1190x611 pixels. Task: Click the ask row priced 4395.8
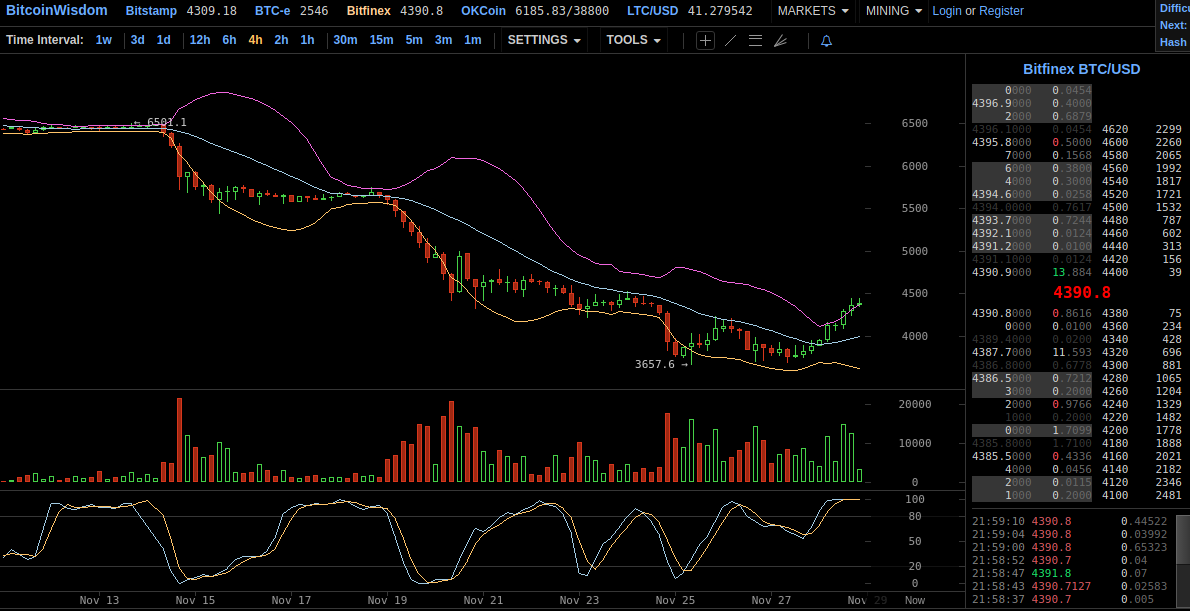click(1032, 142)
